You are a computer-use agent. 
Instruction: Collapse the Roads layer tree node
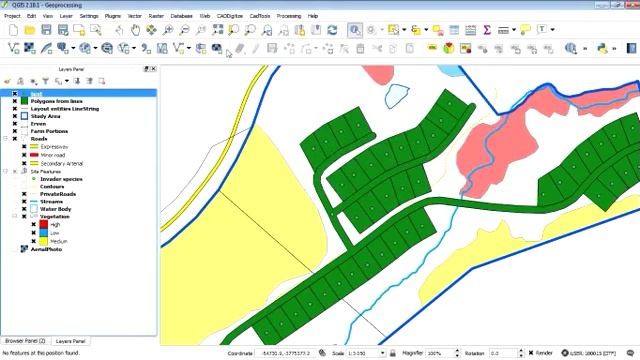pyautogui.click(x=6, y=139)
